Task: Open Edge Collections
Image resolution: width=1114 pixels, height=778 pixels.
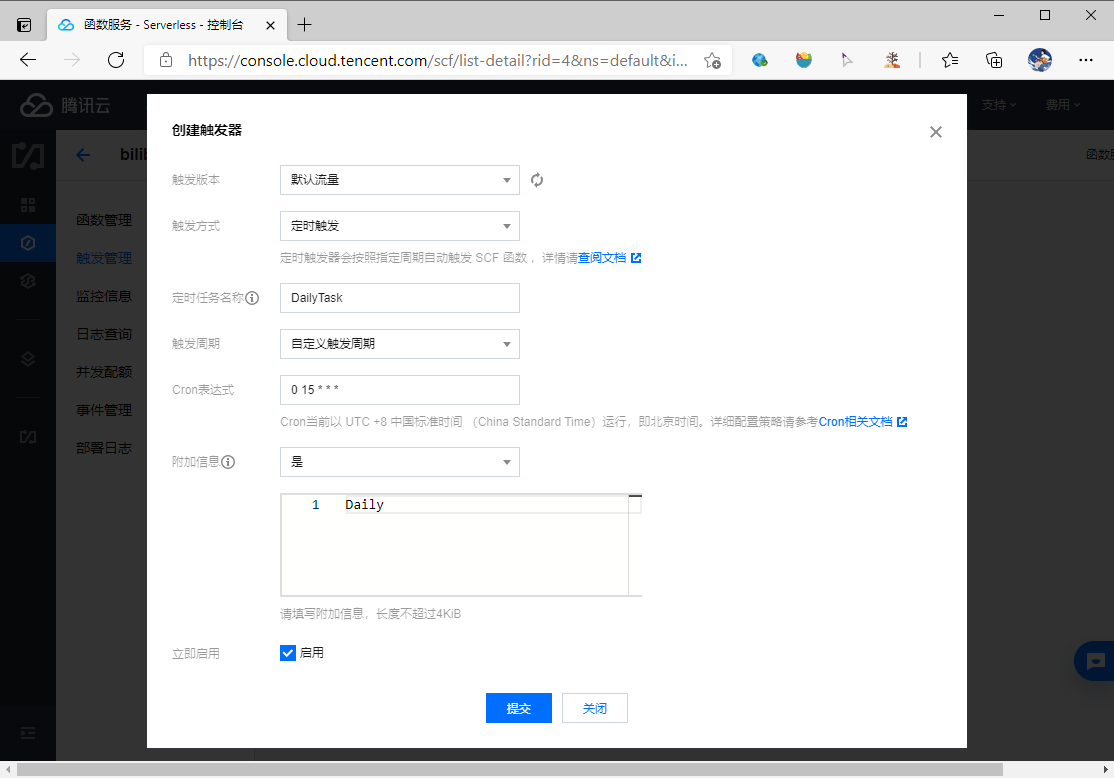Action: pos(993,60)
